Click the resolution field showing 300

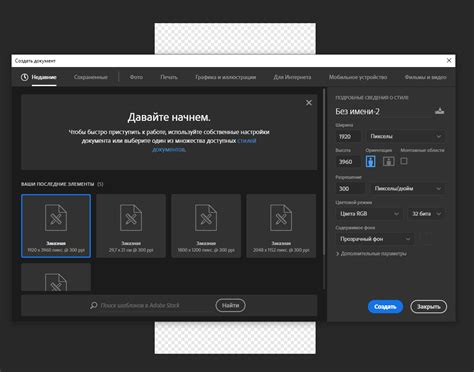[x=350, y=189]
